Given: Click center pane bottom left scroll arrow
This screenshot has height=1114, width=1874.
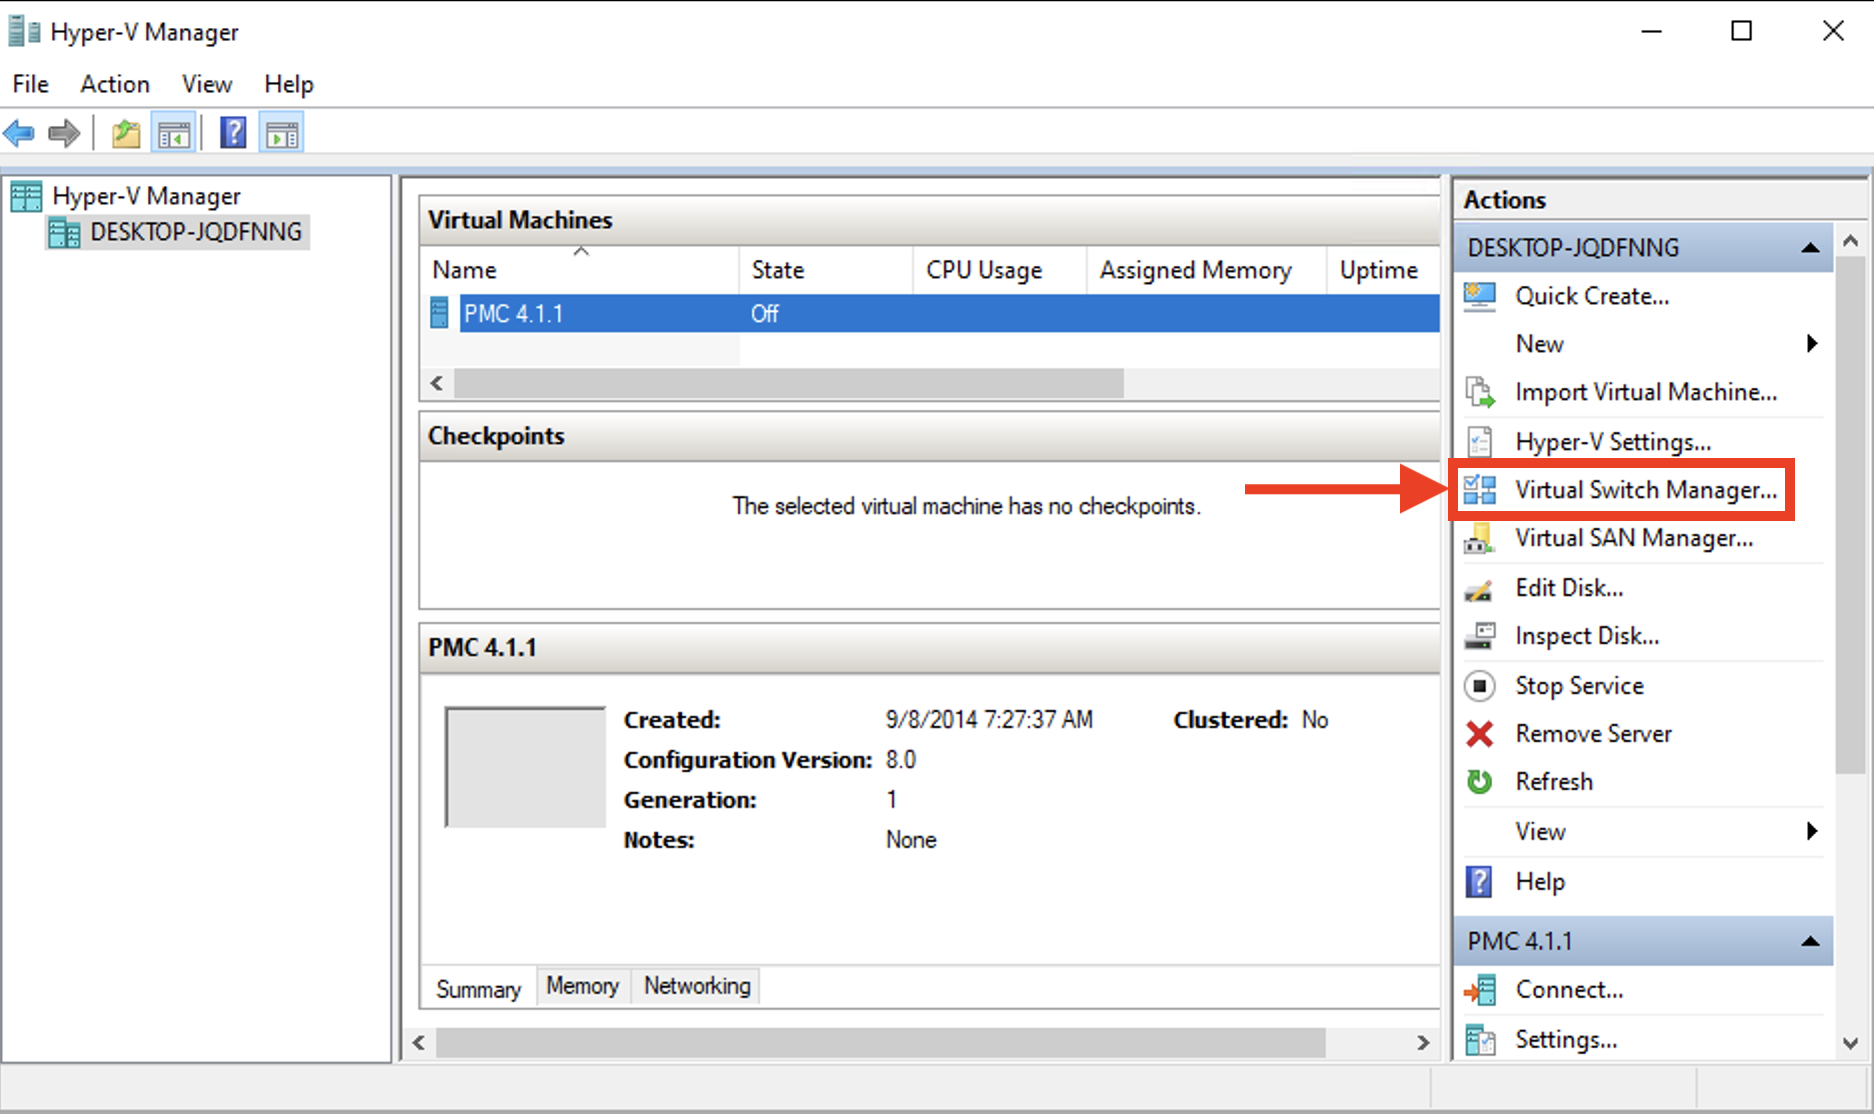Looking at the screenshot, I should pyautogui.click(x=419, y=1043).
